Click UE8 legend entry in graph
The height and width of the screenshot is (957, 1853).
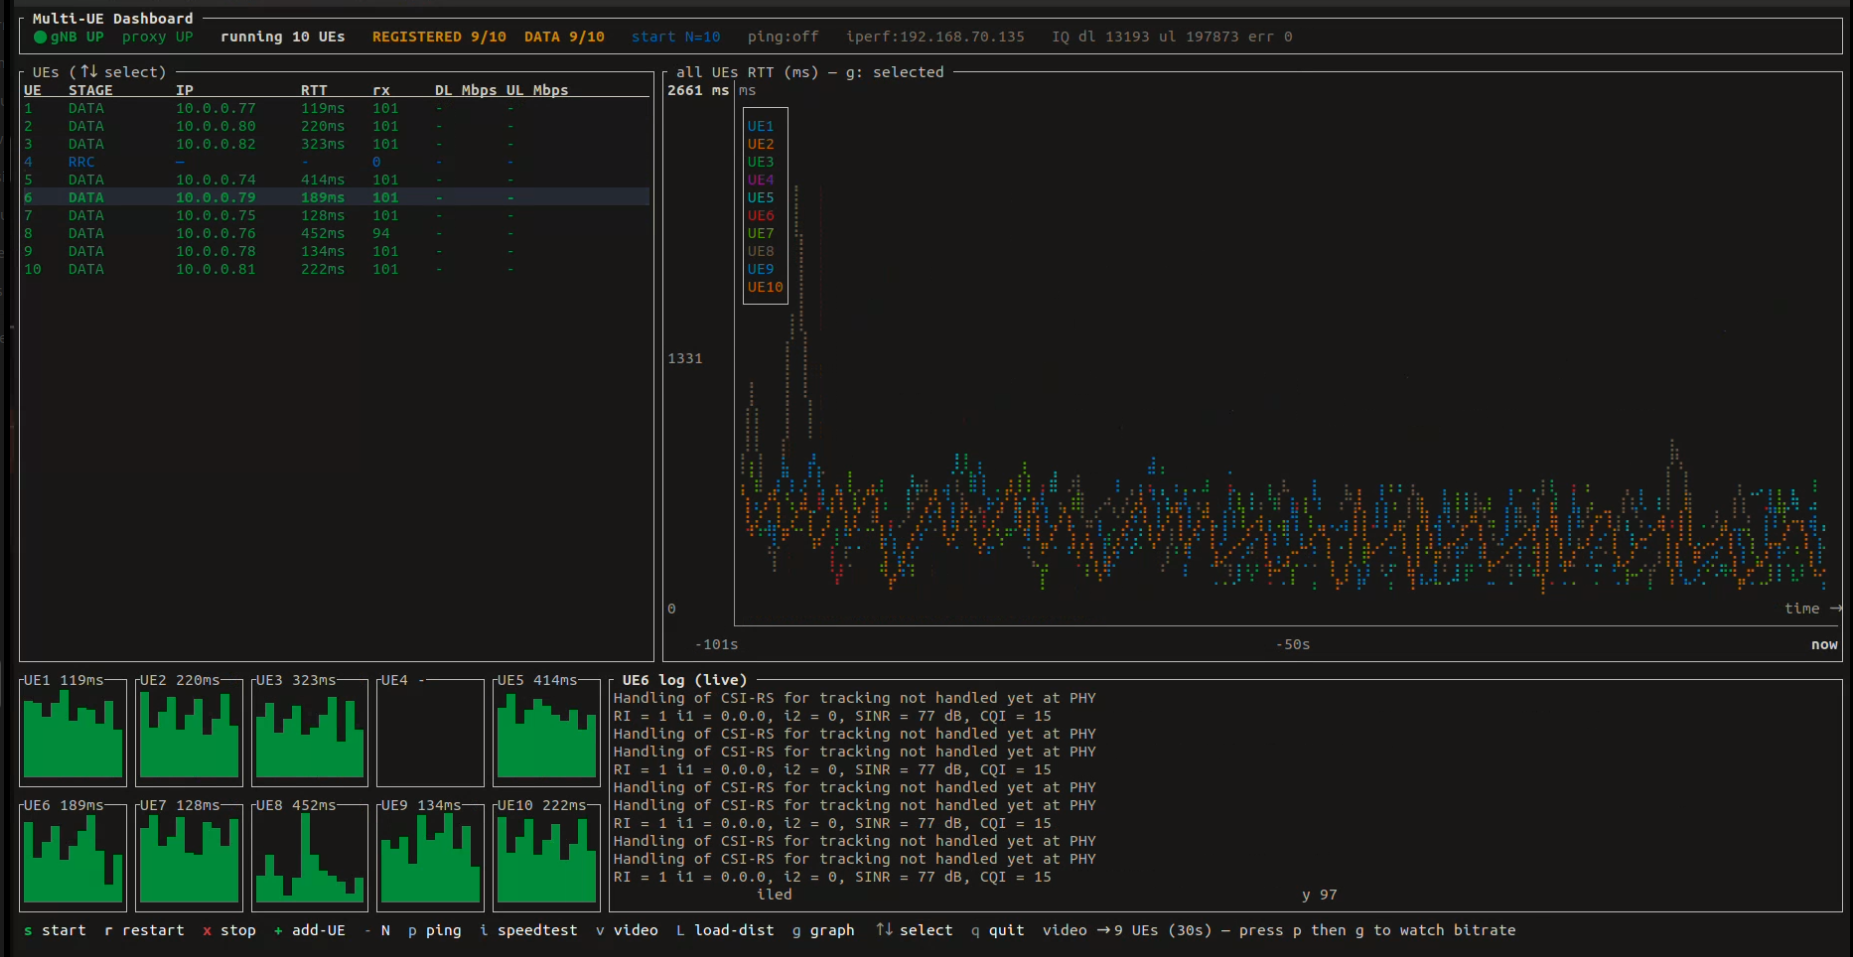(760, 251)
